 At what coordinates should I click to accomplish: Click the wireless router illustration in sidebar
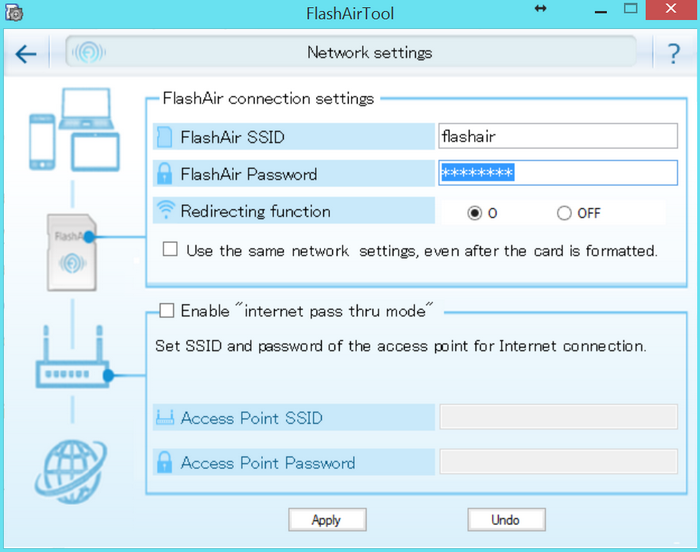[74, 357]
